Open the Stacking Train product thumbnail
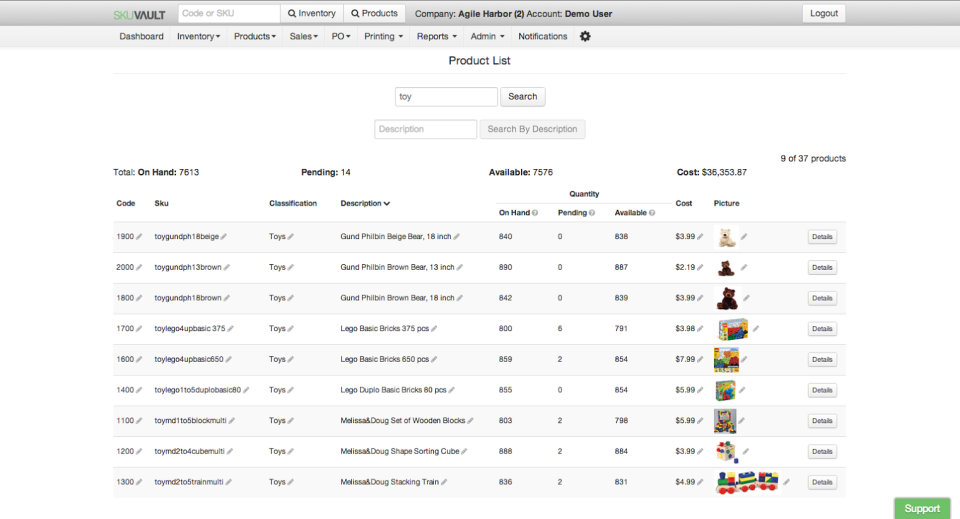This screenshot has width=960, height=519. [x=747, y=482]
